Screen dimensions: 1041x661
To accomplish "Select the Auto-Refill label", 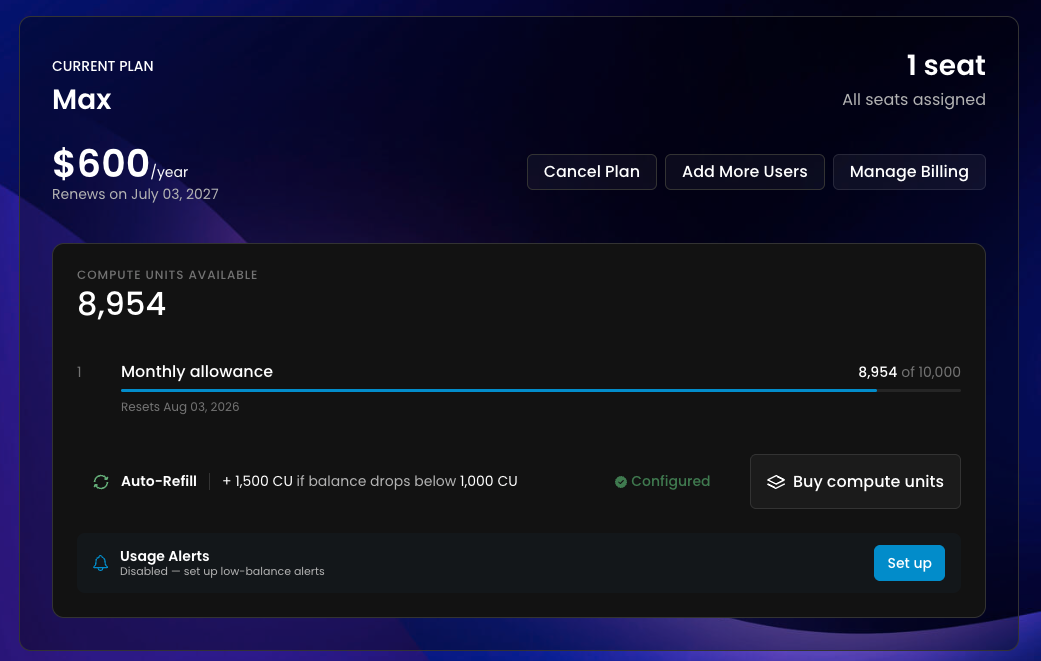I will pyautogui.click(x=159, y=481).
